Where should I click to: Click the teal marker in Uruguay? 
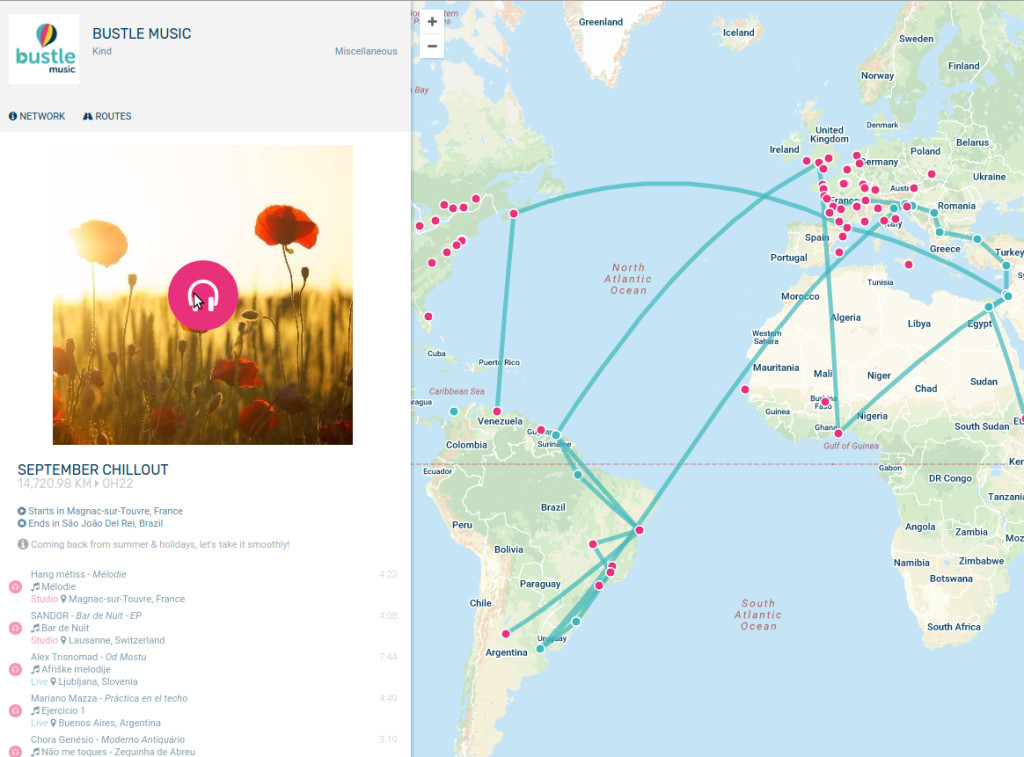coord(540,649)
